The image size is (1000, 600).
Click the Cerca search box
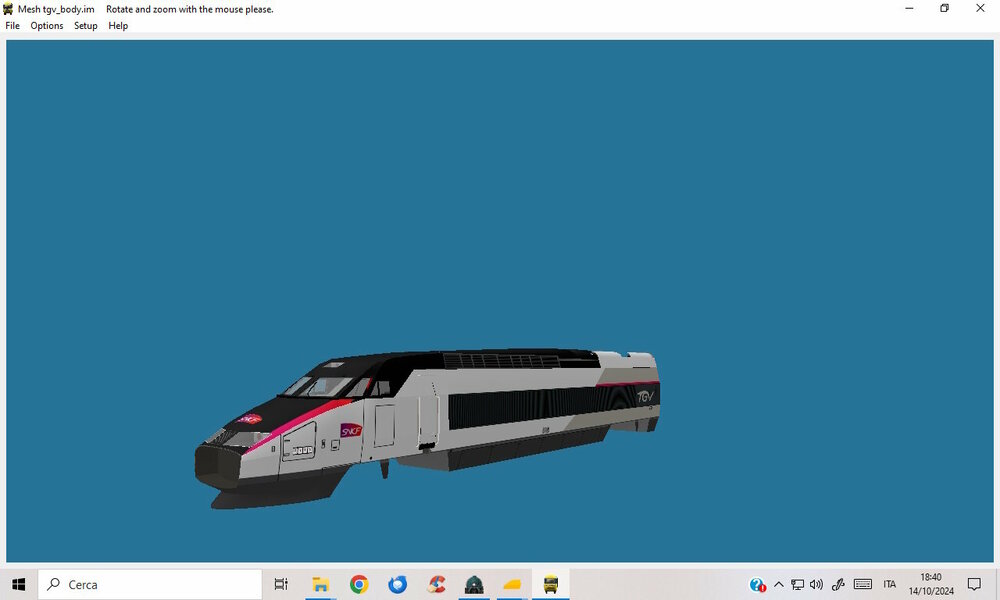pos(150,584)
